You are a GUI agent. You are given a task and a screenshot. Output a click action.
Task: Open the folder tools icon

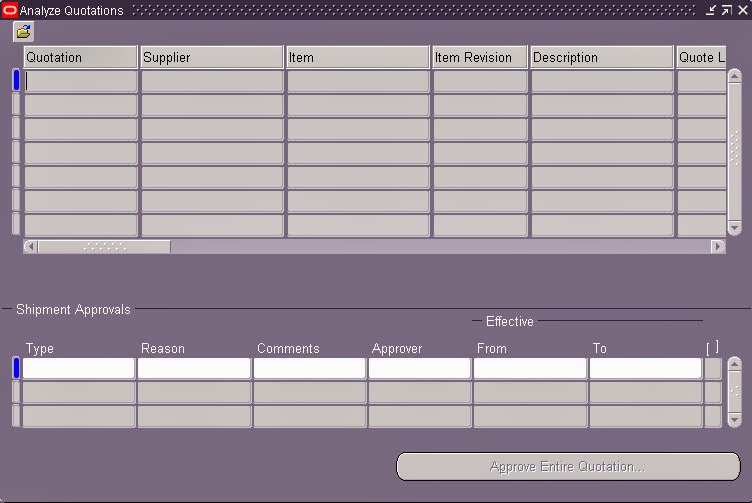click(x=23, y=32)
